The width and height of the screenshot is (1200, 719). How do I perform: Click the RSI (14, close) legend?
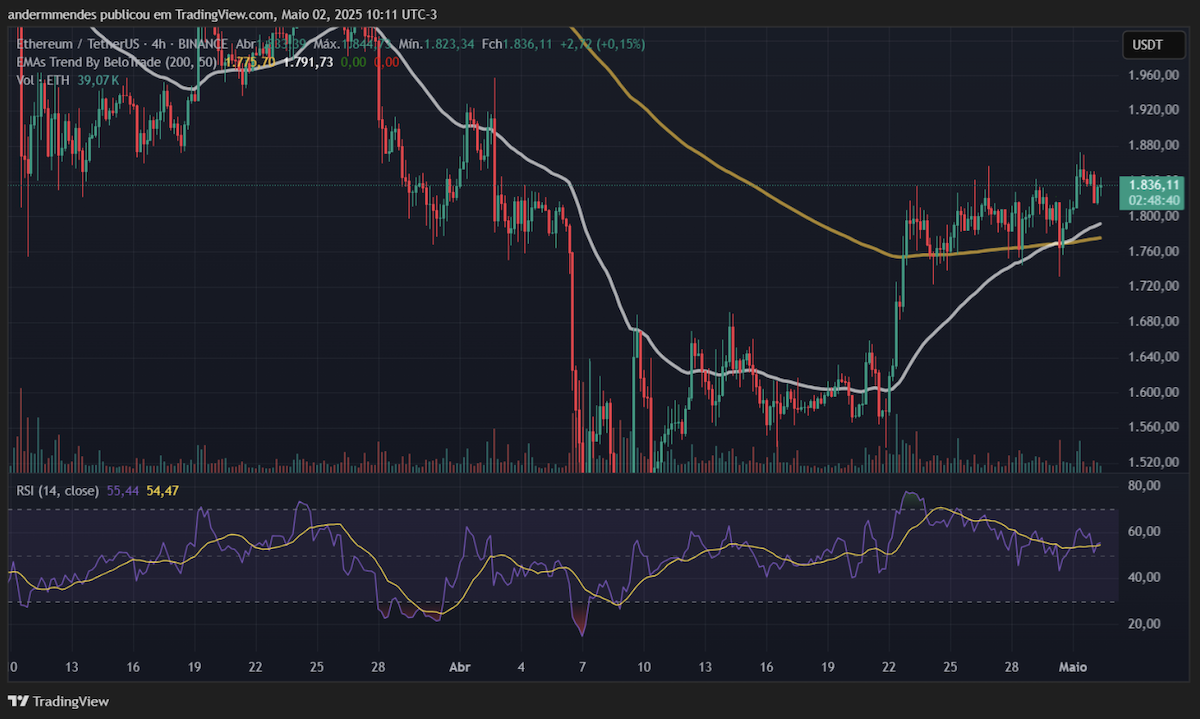tap(56, 490)
